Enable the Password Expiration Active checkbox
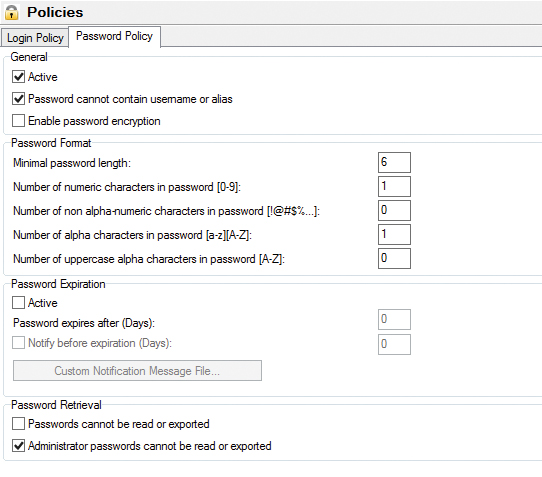Viewport: 542px width, 477px height. [18, 302]
